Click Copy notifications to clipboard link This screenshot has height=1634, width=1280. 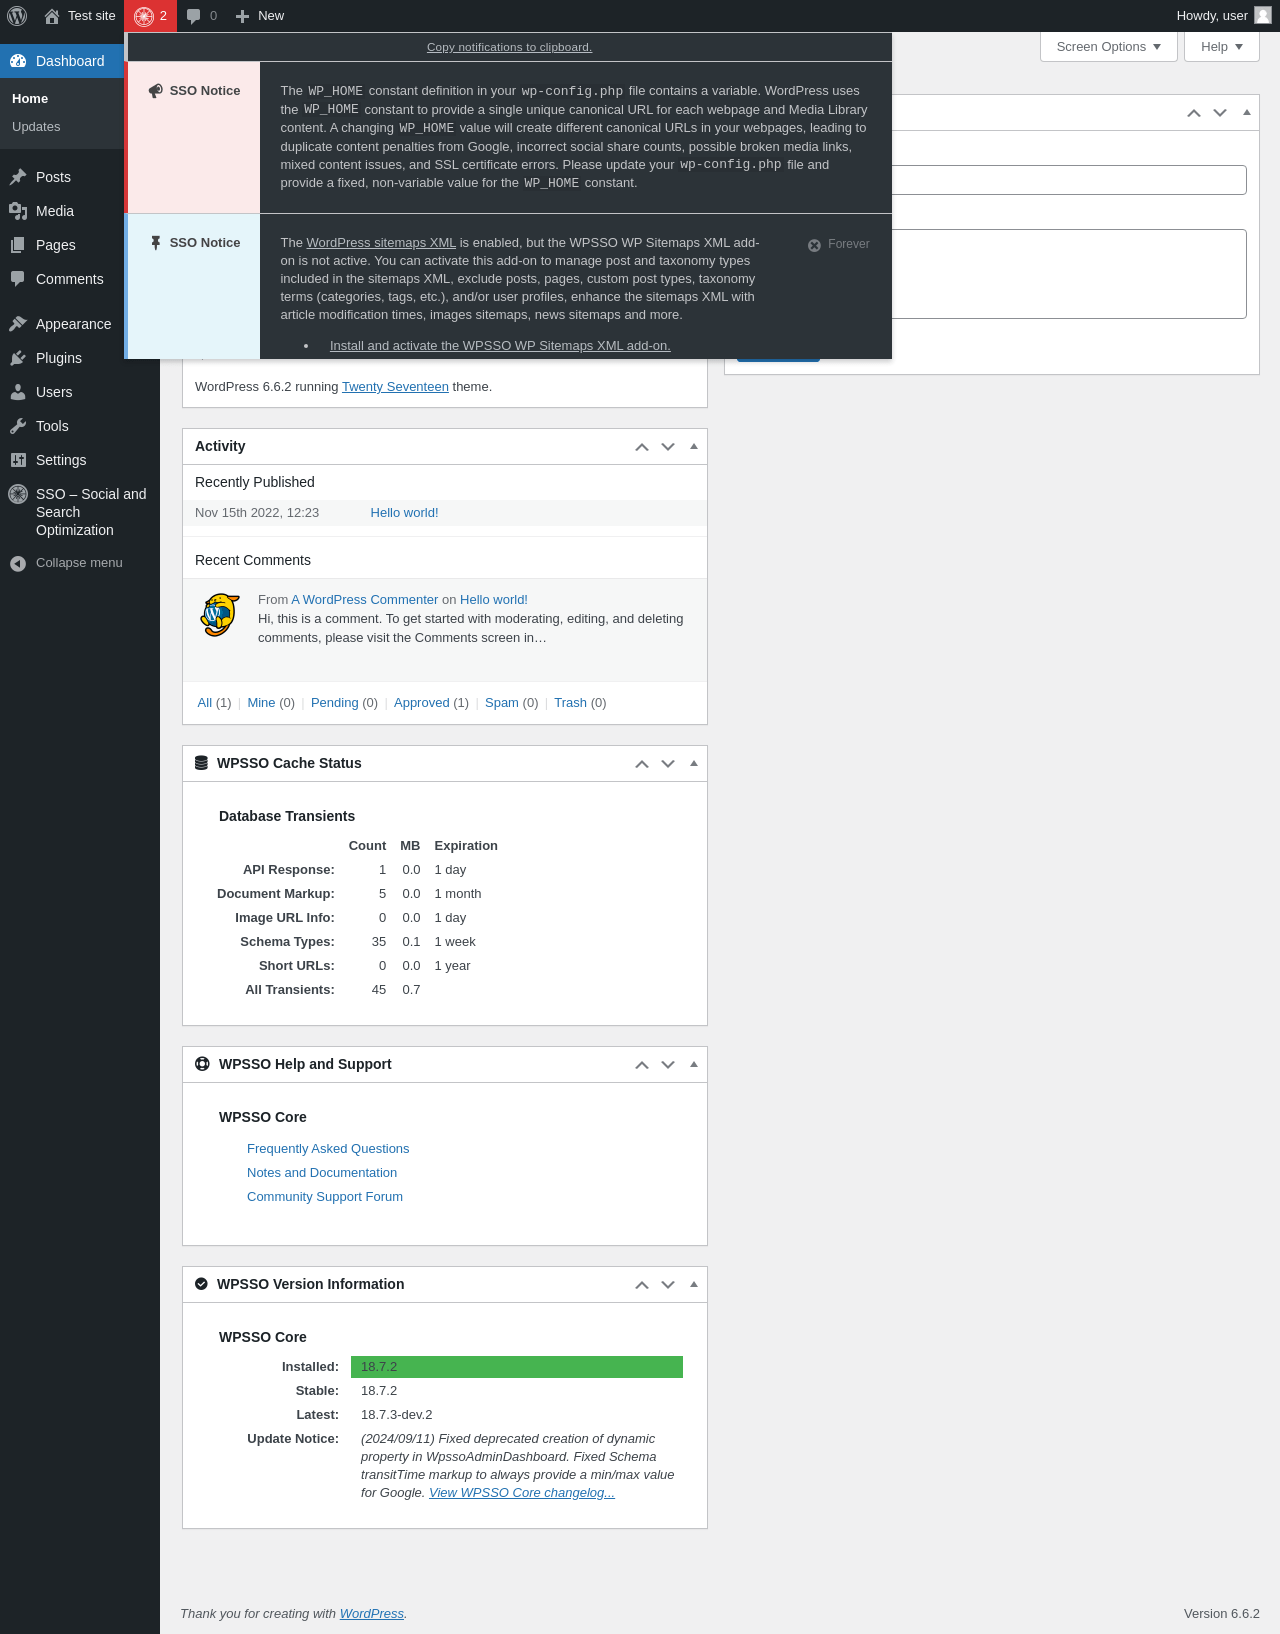509,47
